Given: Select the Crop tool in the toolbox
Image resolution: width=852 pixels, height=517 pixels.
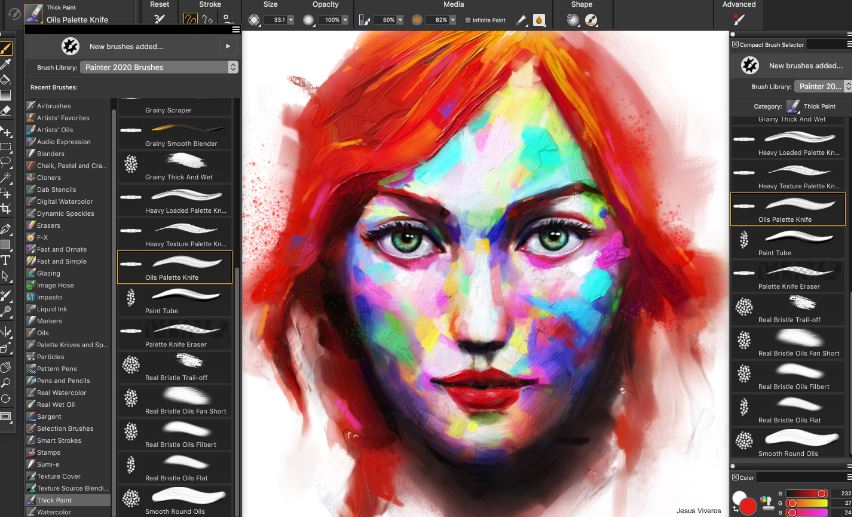Looking at the screenshot, I should pos(6,208).
